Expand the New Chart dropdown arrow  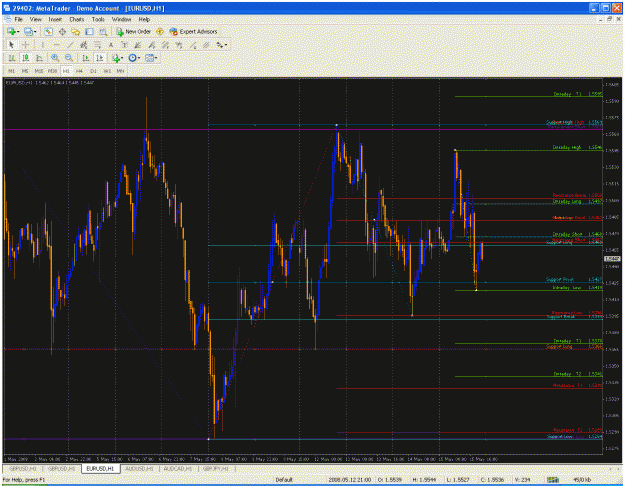[18, 31]
